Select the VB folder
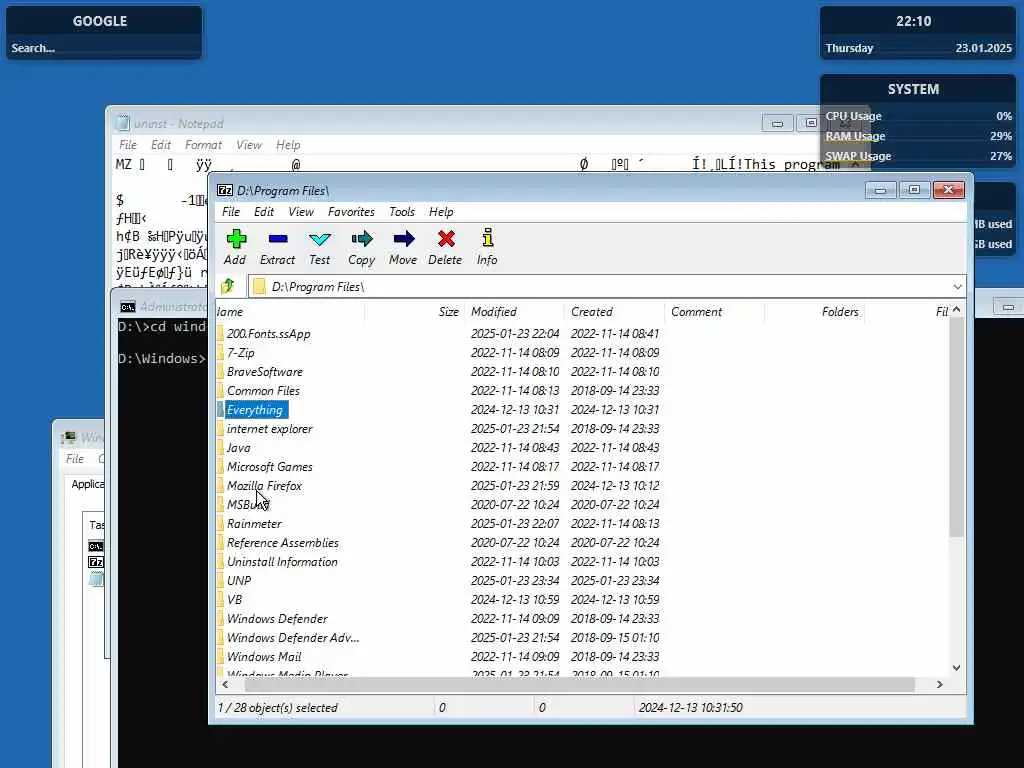1024x768 pixels. (234, 600)
